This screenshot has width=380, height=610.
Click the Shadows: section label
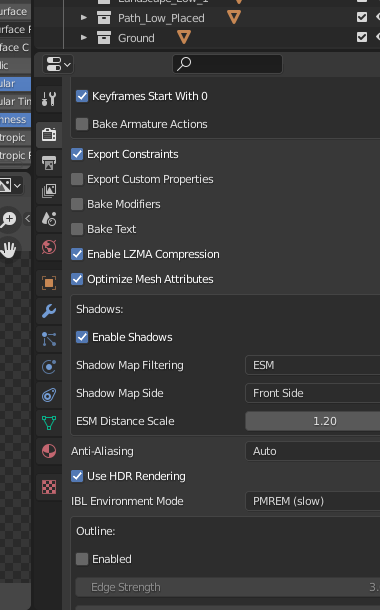tap(100, 309)
